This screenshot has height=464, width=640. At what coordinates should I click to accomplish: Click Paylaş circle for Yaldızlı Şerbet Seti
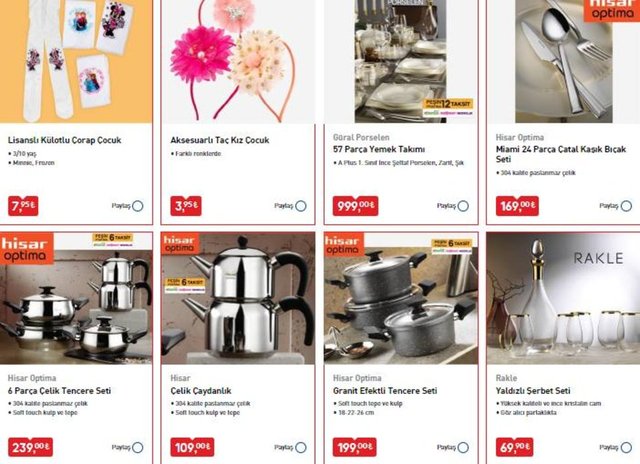[626, 448]
